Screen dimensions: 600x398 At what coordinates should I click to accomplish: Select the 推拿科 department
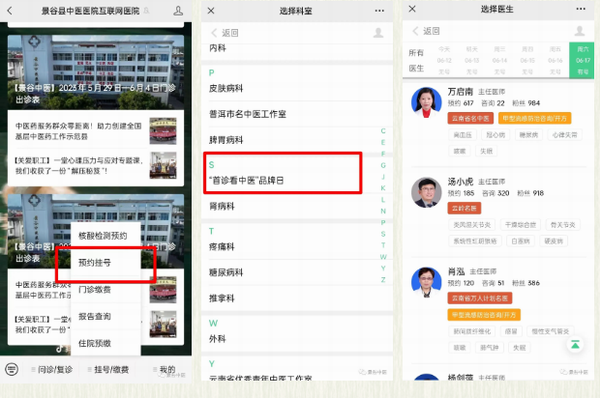point(297,298)
